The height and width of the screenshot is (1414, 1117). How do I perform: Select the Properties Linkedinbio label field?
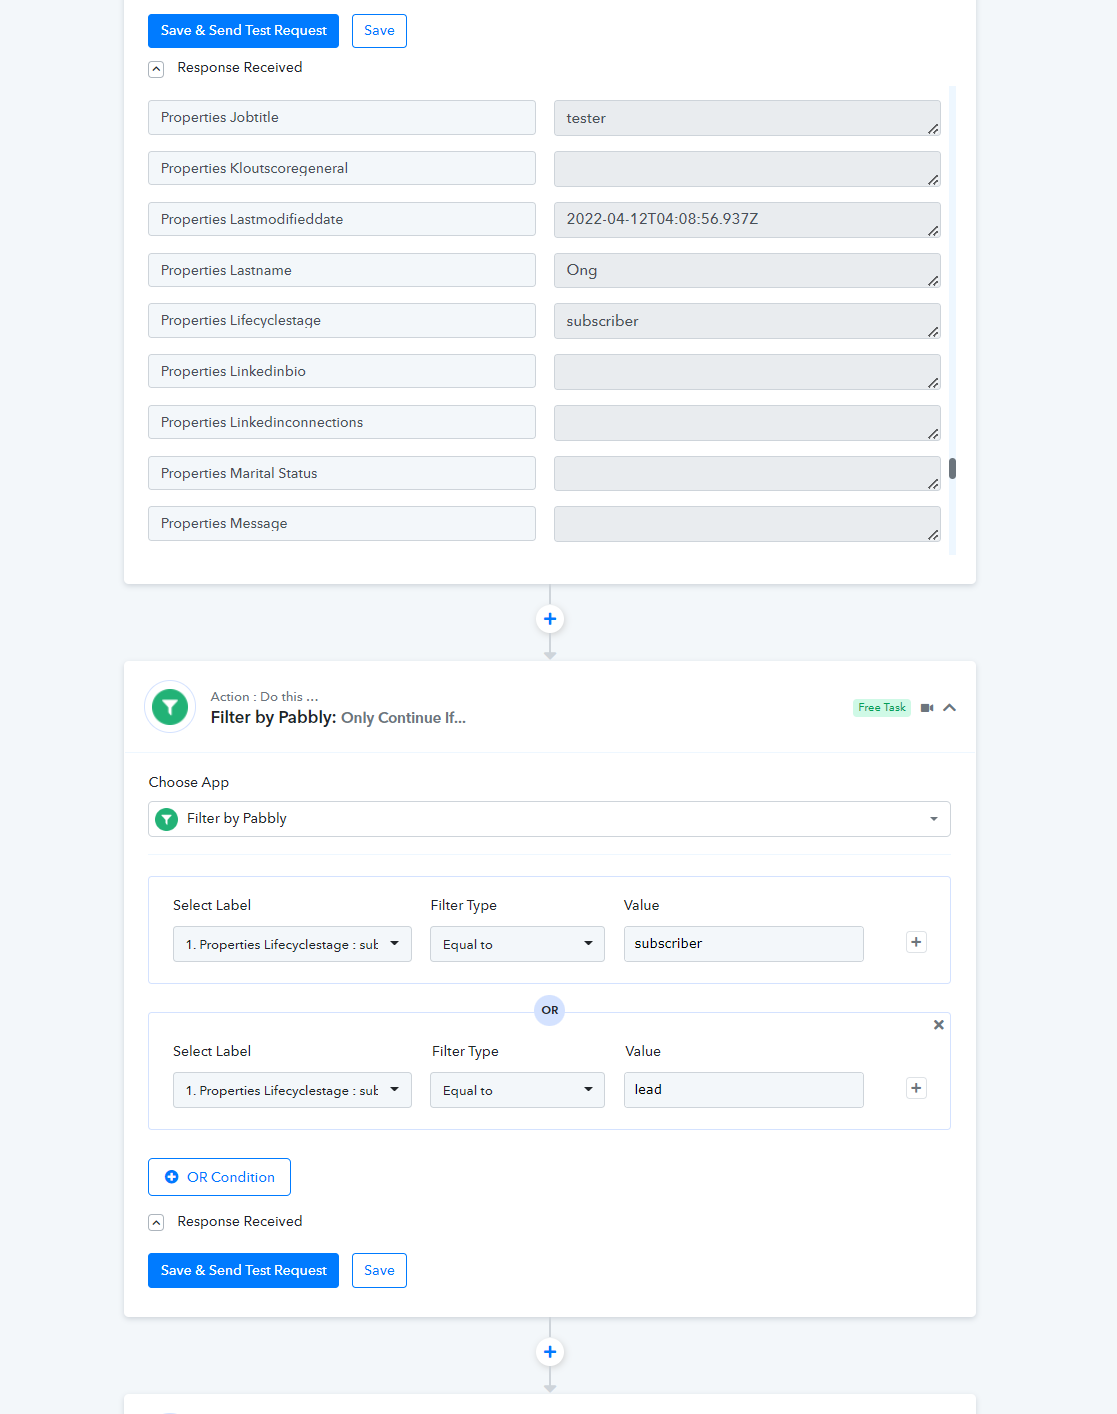[x=342, y=371]
